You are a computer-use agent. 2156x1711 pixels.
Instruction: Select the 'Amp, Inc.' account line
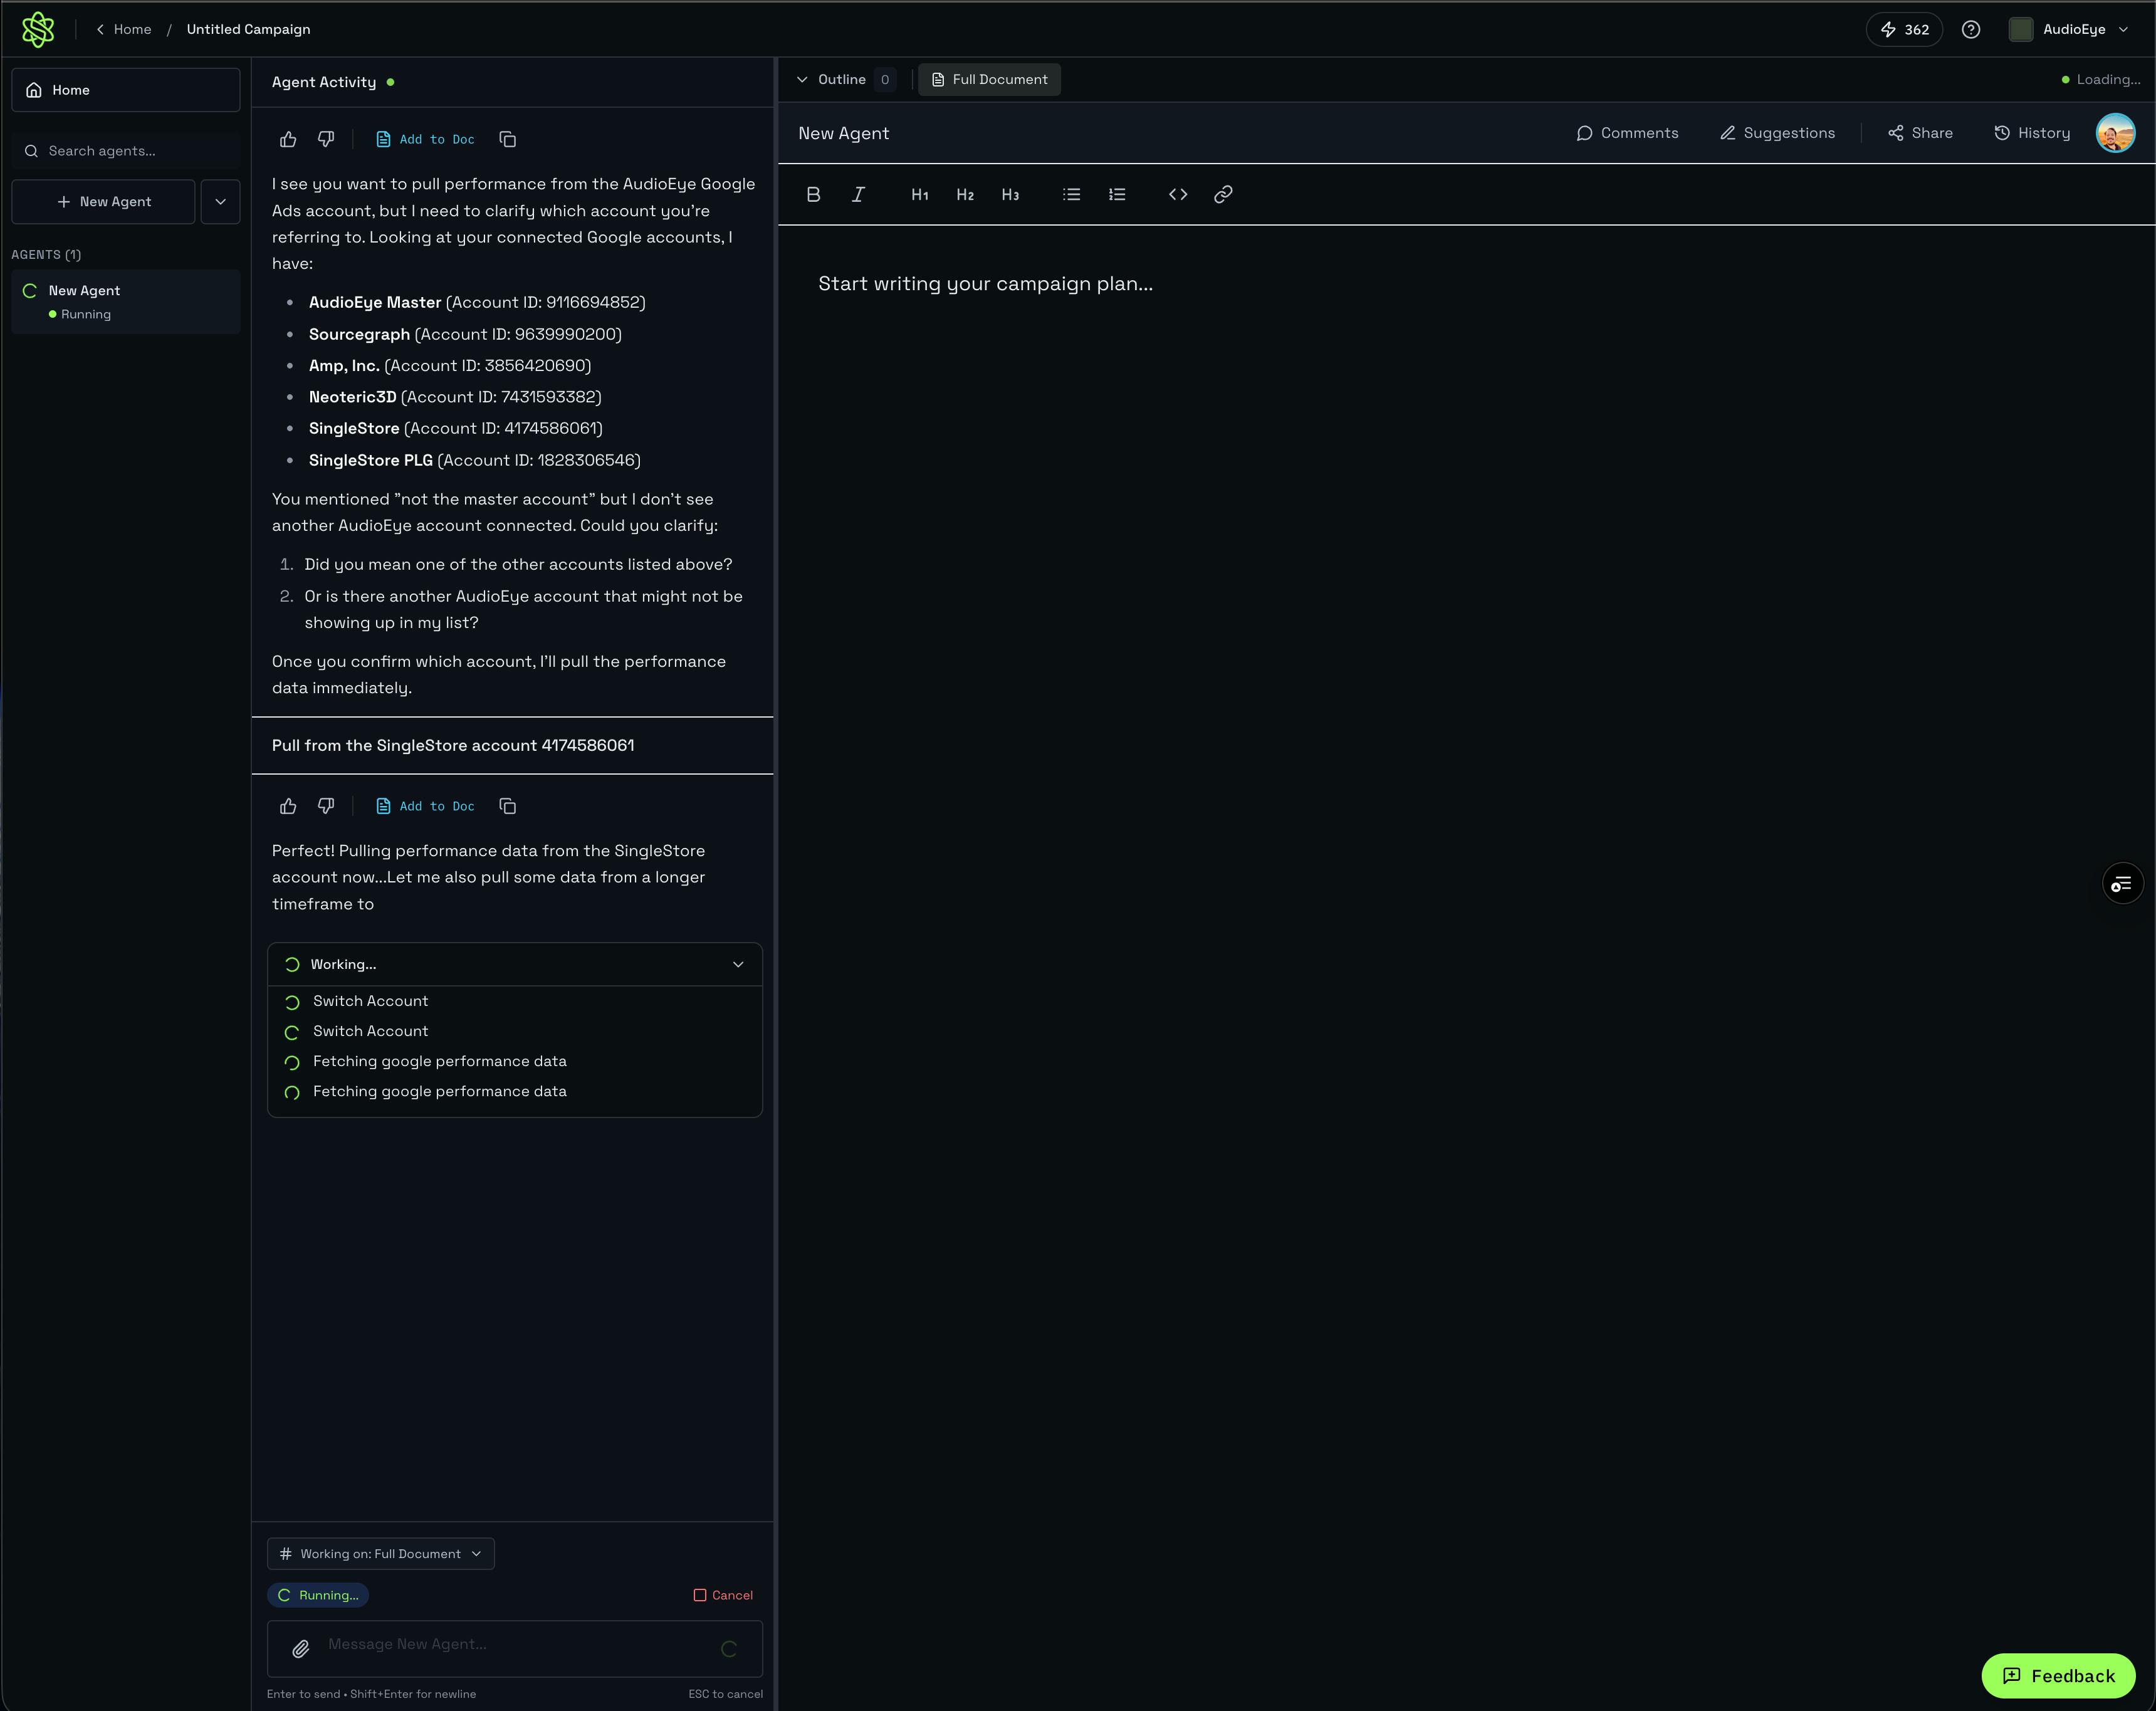click(450, 366)
